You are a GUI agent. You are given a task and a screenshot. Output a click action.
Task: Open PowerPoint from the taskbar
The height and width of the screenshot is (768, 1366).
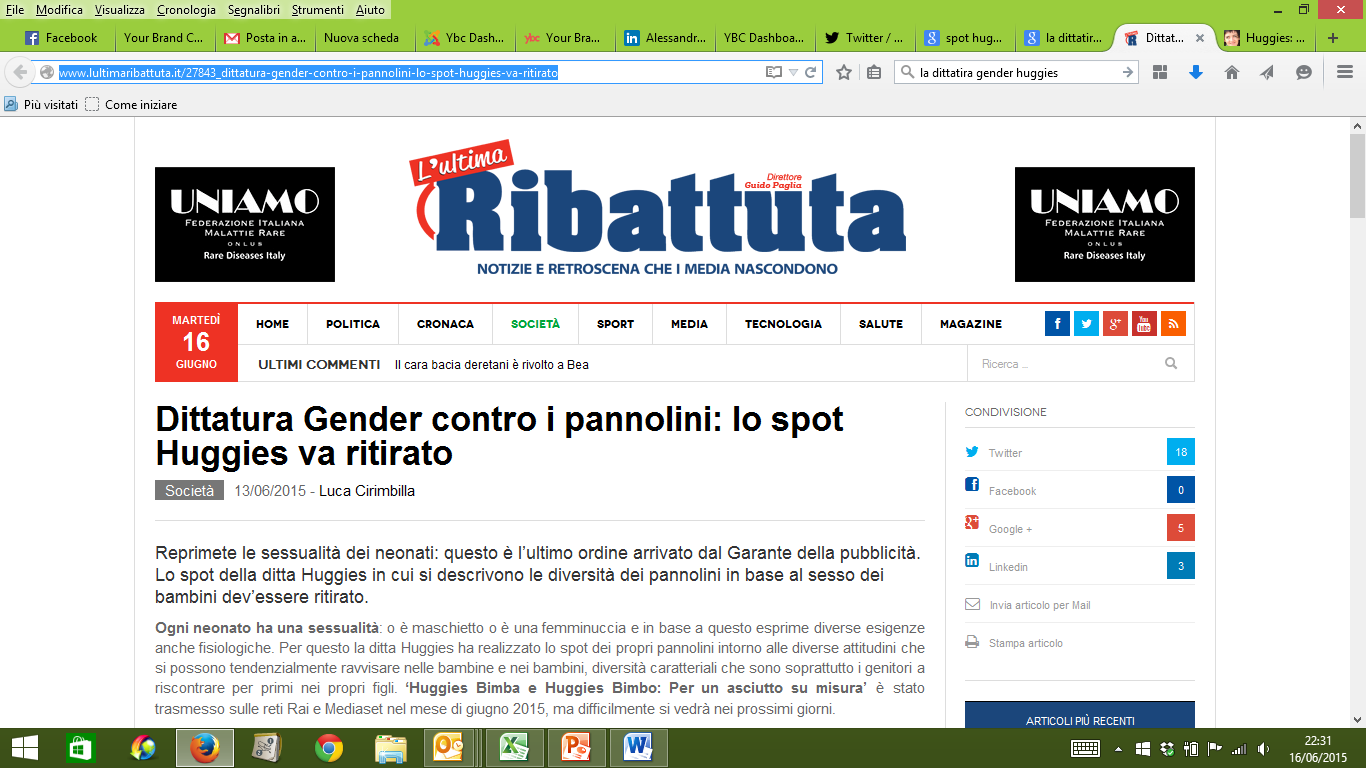pos(576,748)
